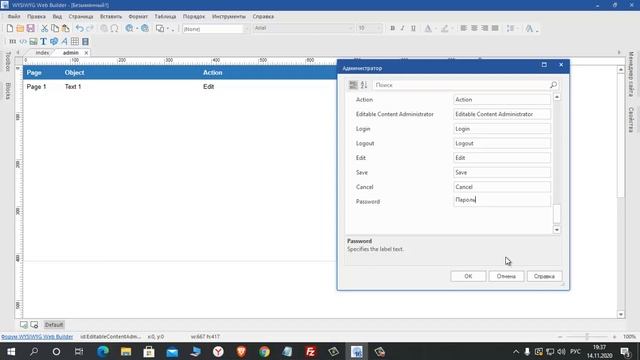The image size is (640, 360).
Task: Click the first icon on second toolbar row
Action: [12, 41]
